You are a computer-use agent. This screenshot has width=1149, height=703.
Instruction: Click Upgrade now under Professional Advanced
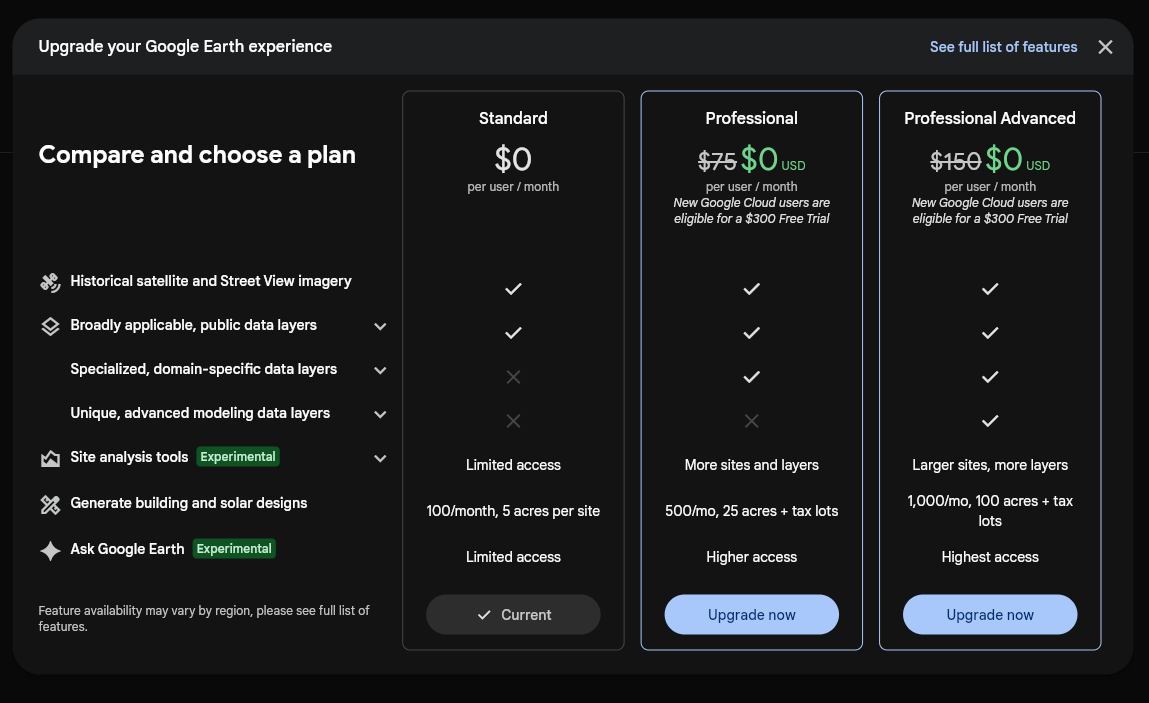[989, 614]
